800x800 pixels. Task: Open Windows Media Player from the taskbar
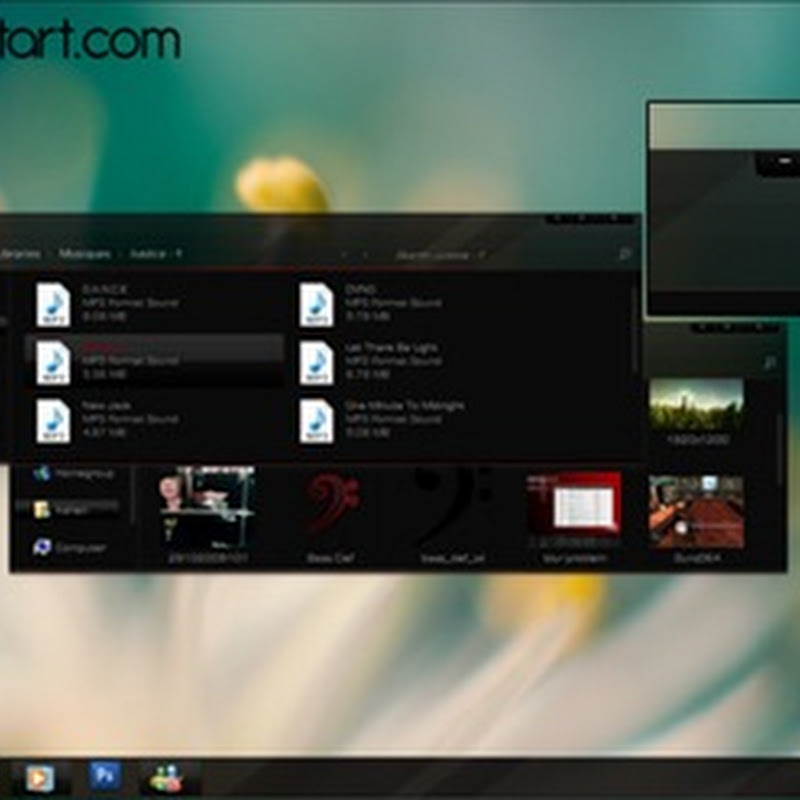point(40,777)
